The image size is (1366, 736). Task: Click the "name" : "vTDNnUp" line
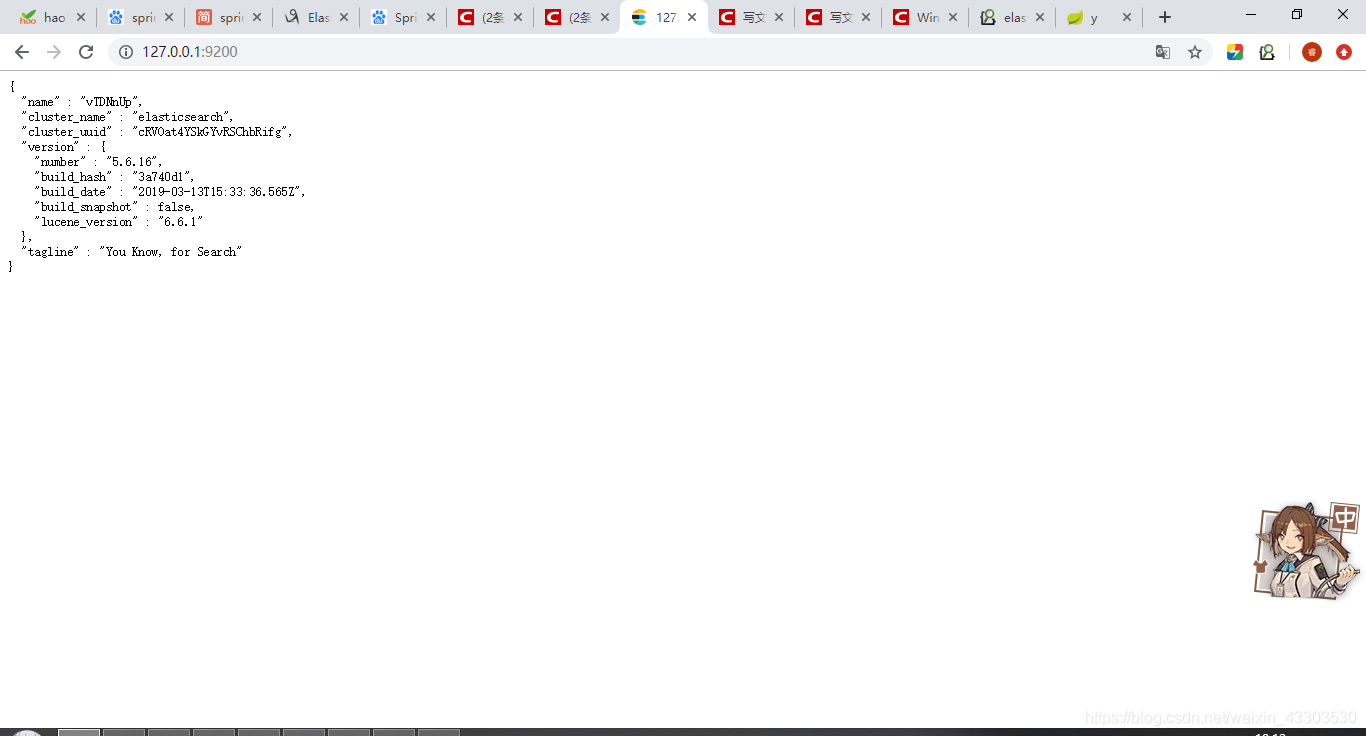[82, 102]
